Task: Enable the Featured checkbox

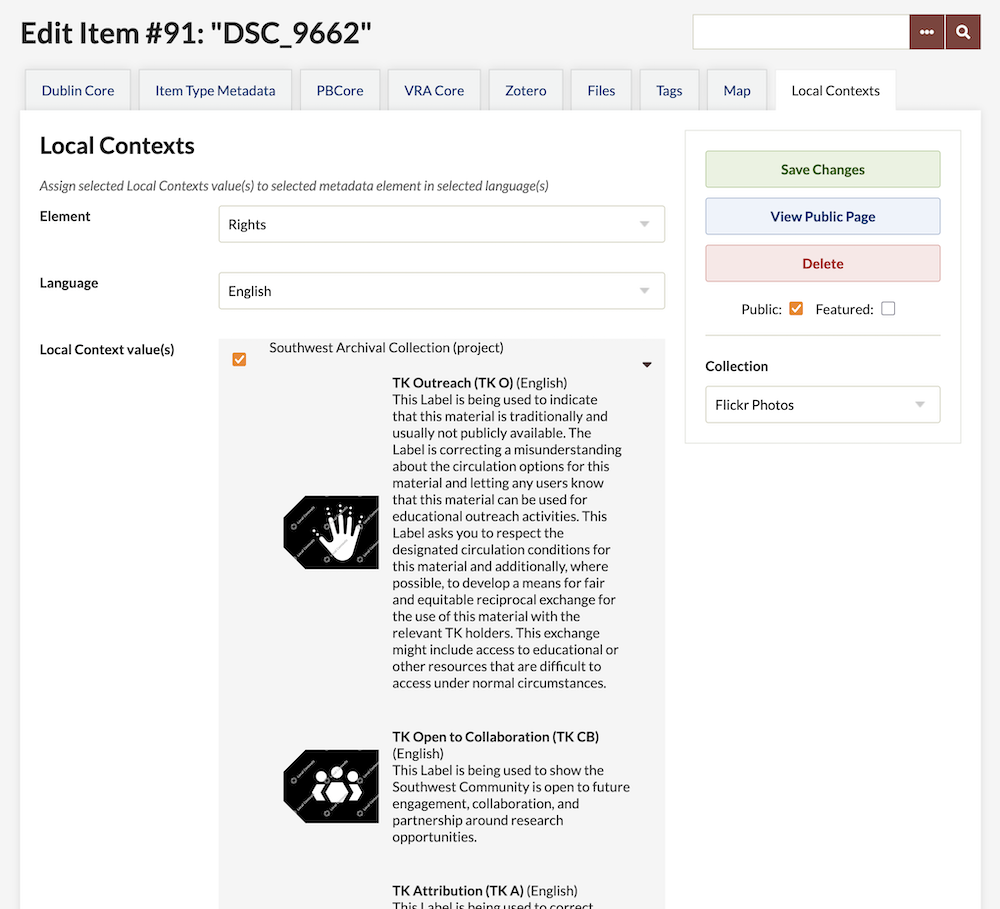Action: pos(888,309)
